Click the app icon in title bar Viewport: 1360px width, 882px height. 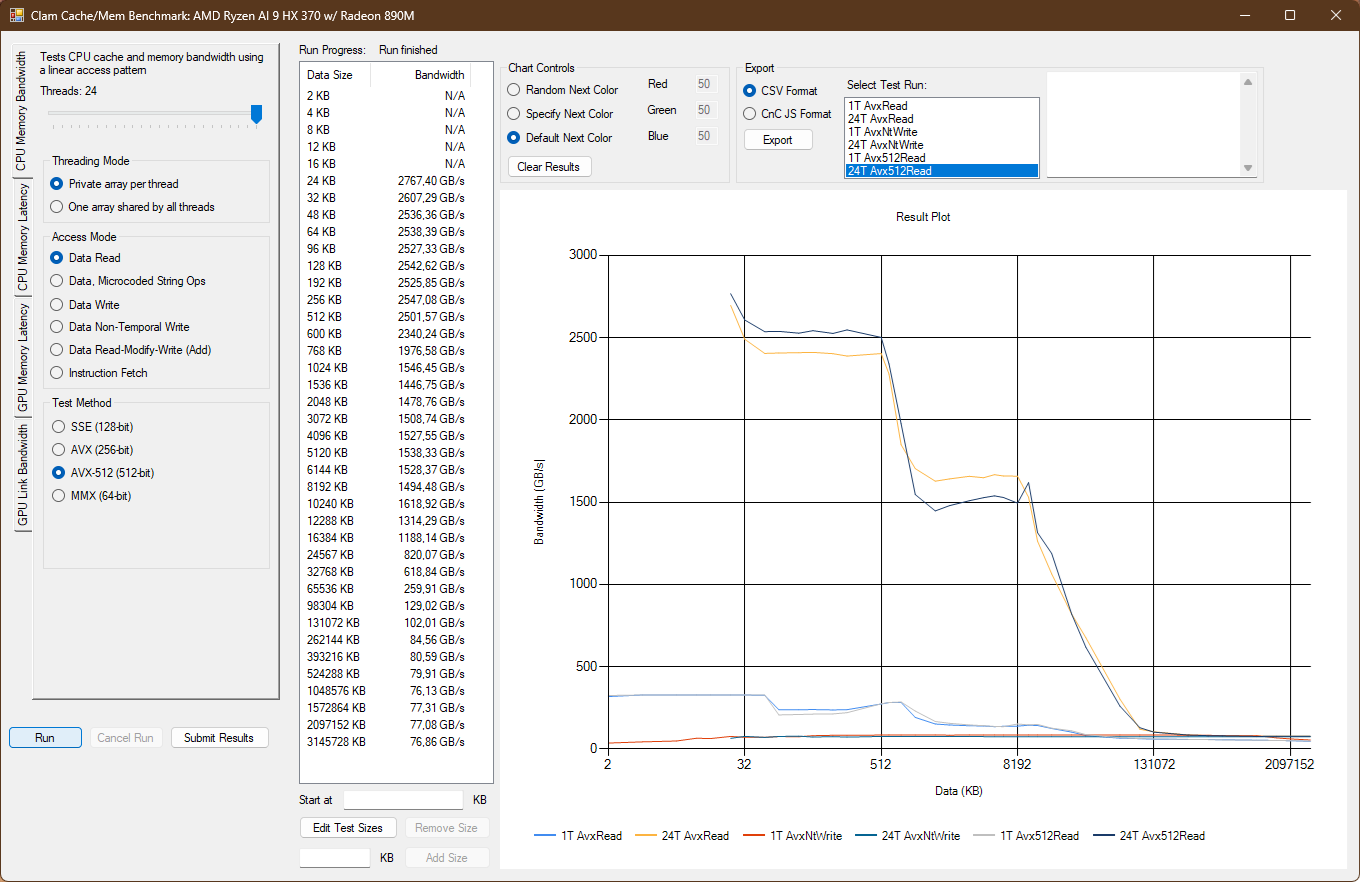click(17, 15)
